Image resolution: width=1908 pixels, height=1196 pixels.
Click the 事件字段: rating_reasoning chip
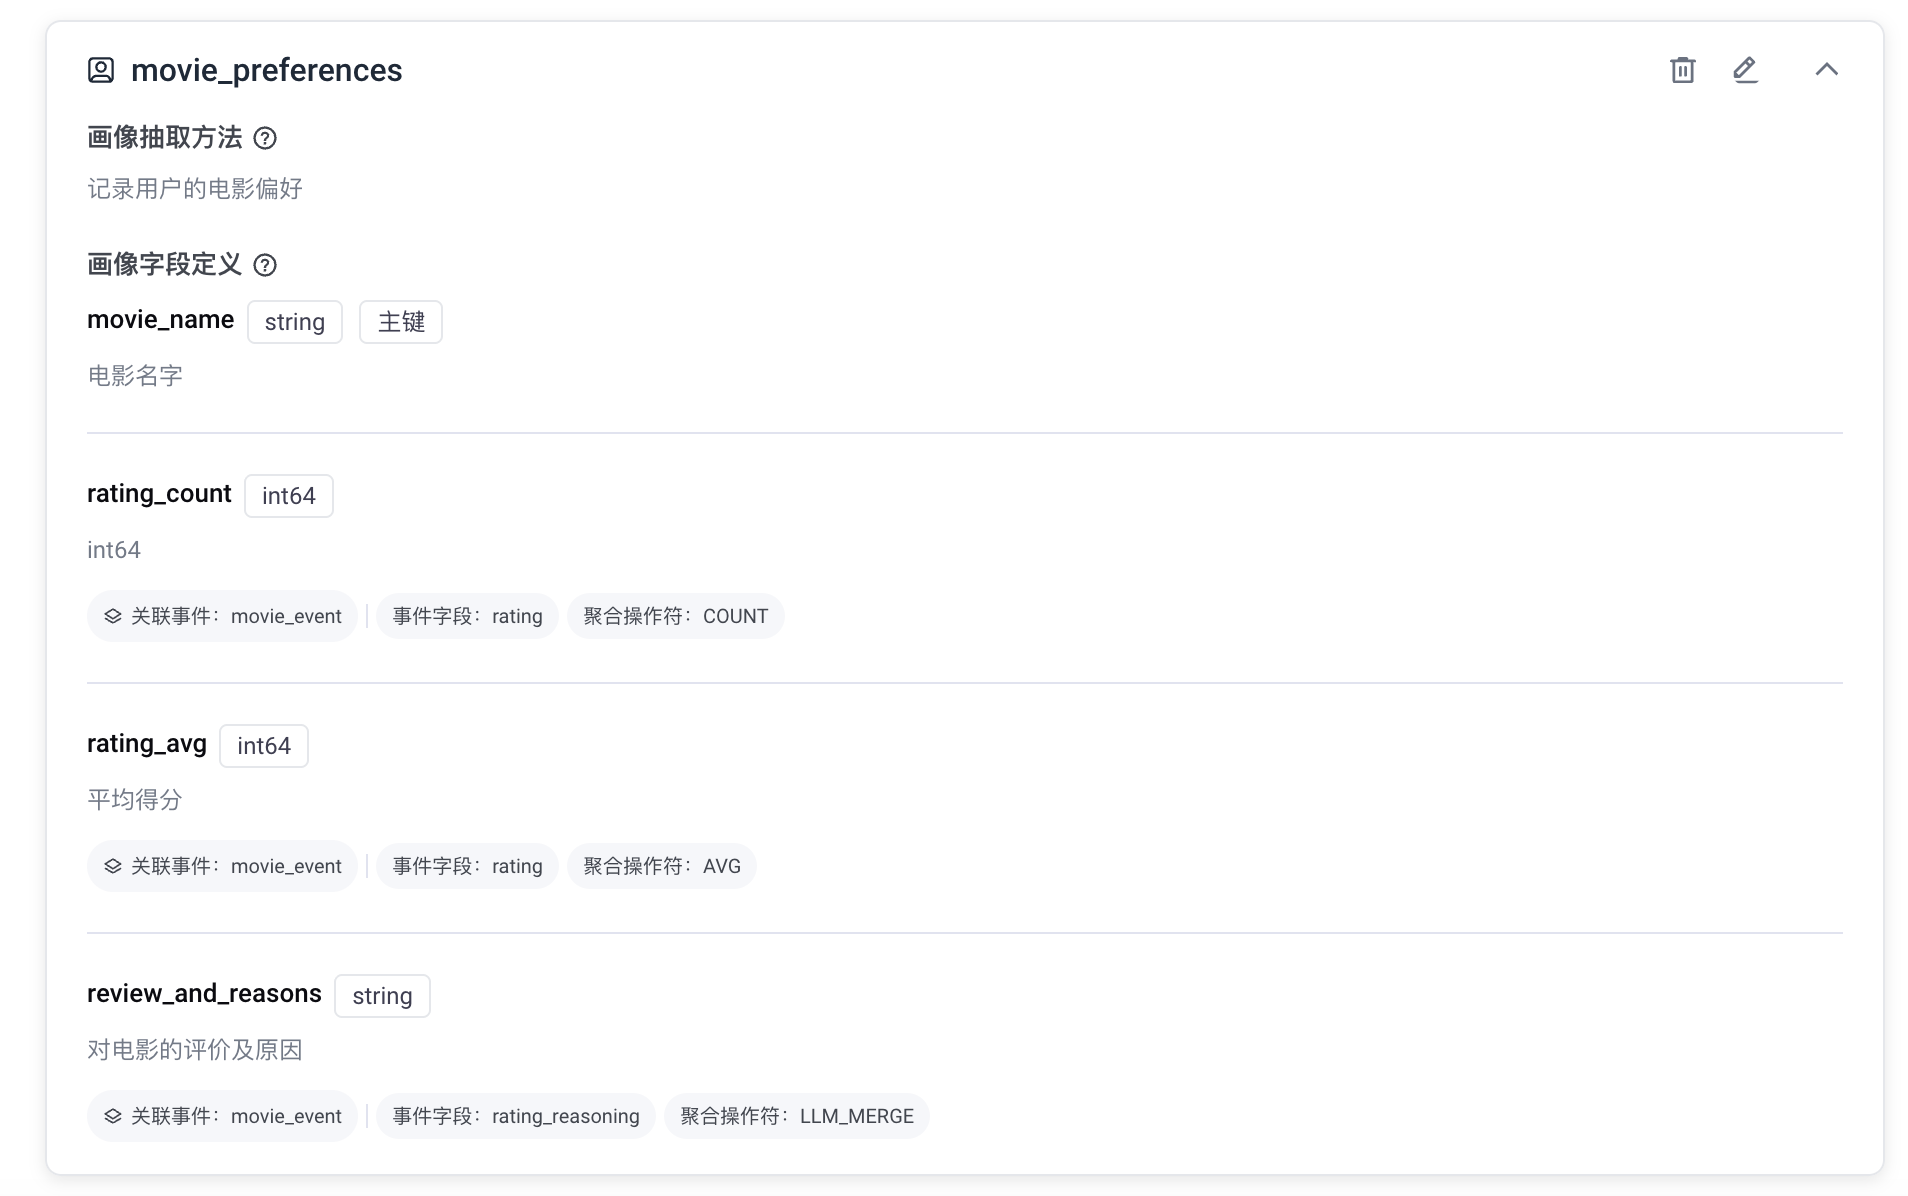515,1116
